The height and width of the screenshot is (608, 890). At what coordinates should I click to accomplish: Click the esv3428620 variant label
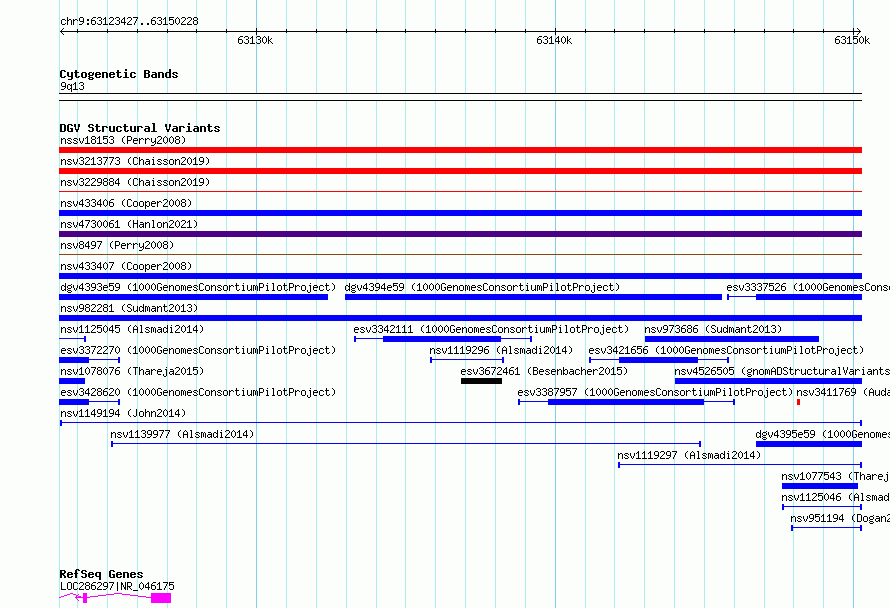[198, 392]
